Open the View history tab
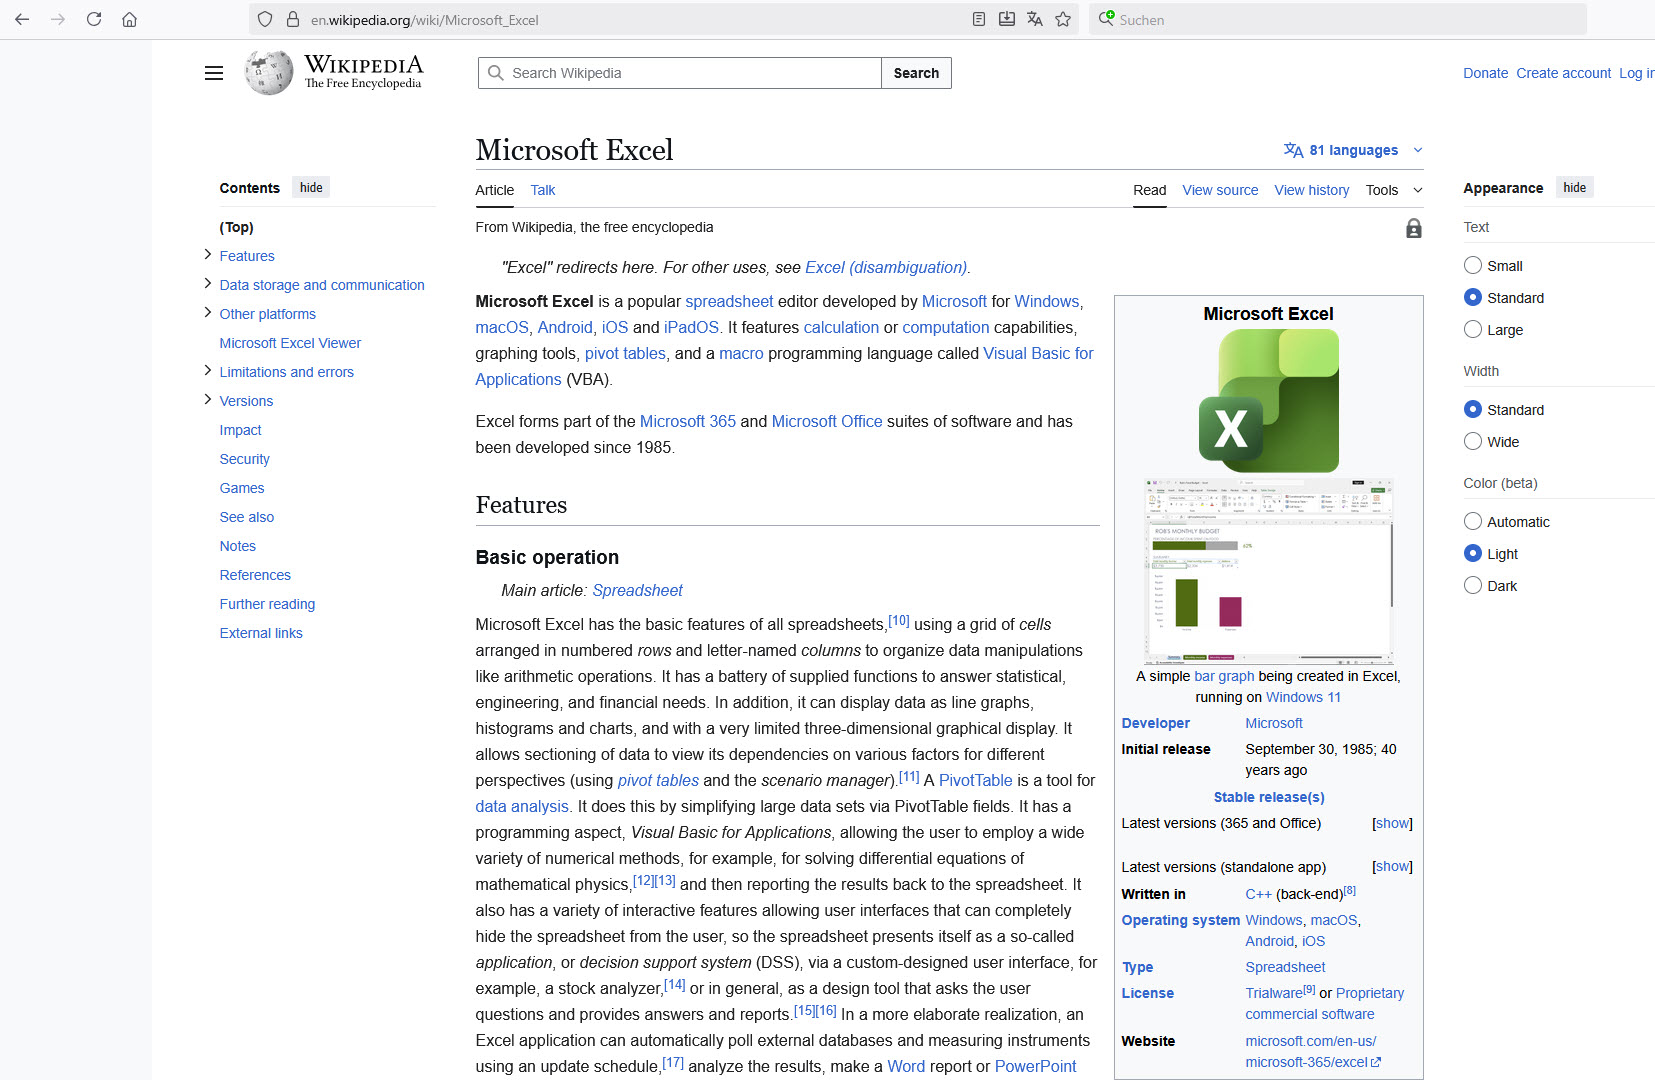 (x=1311, y=190)
